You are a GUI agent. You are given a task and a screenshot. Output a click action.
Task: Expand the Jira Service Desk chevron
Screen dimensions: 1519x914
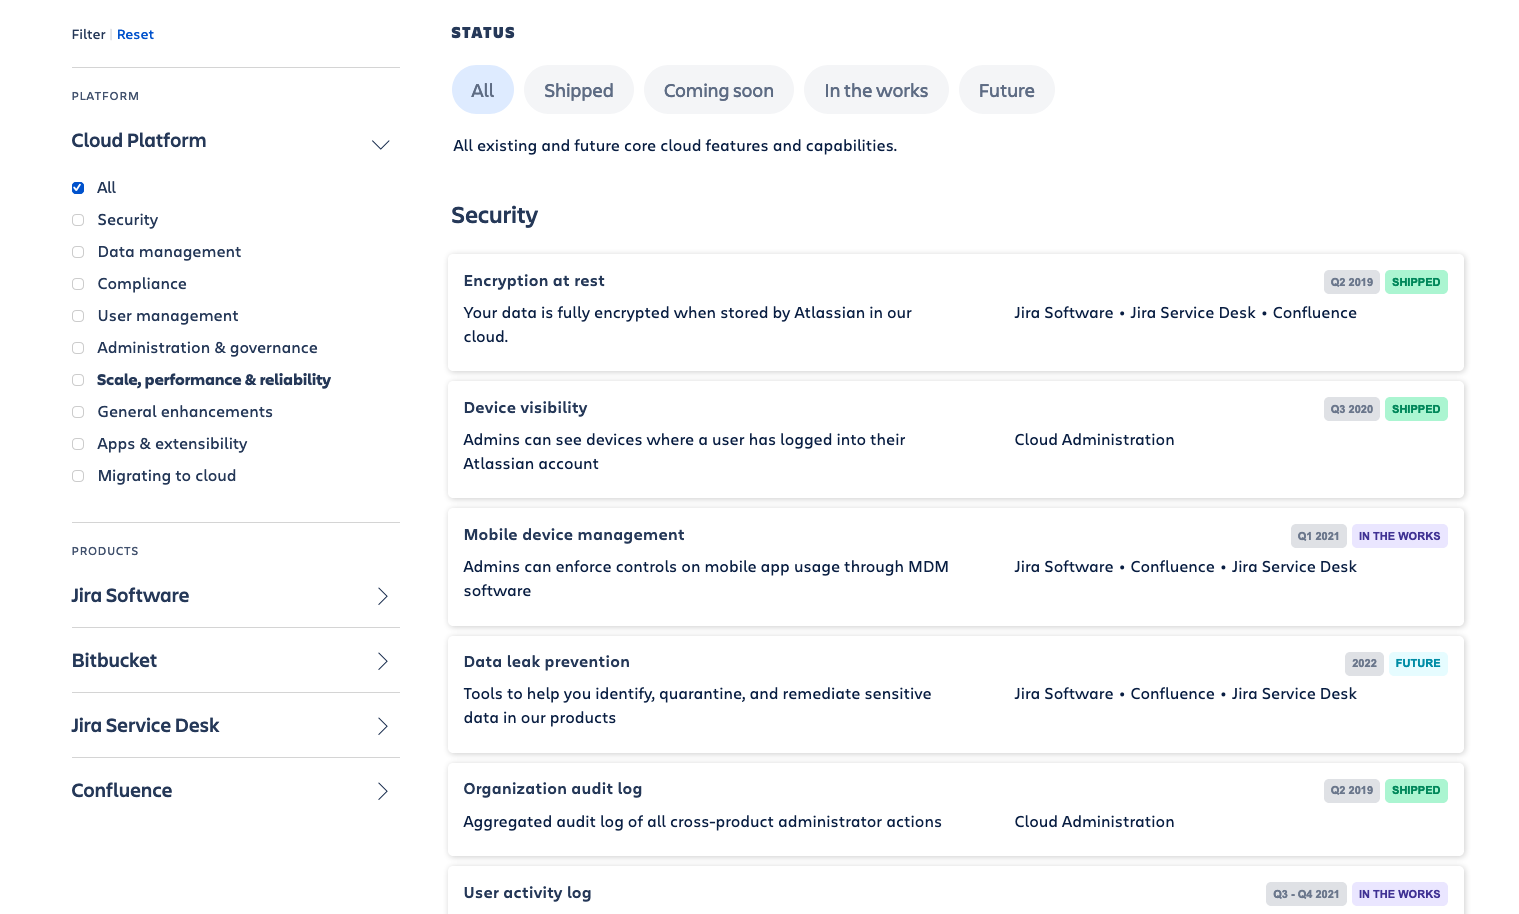point(382,726)
